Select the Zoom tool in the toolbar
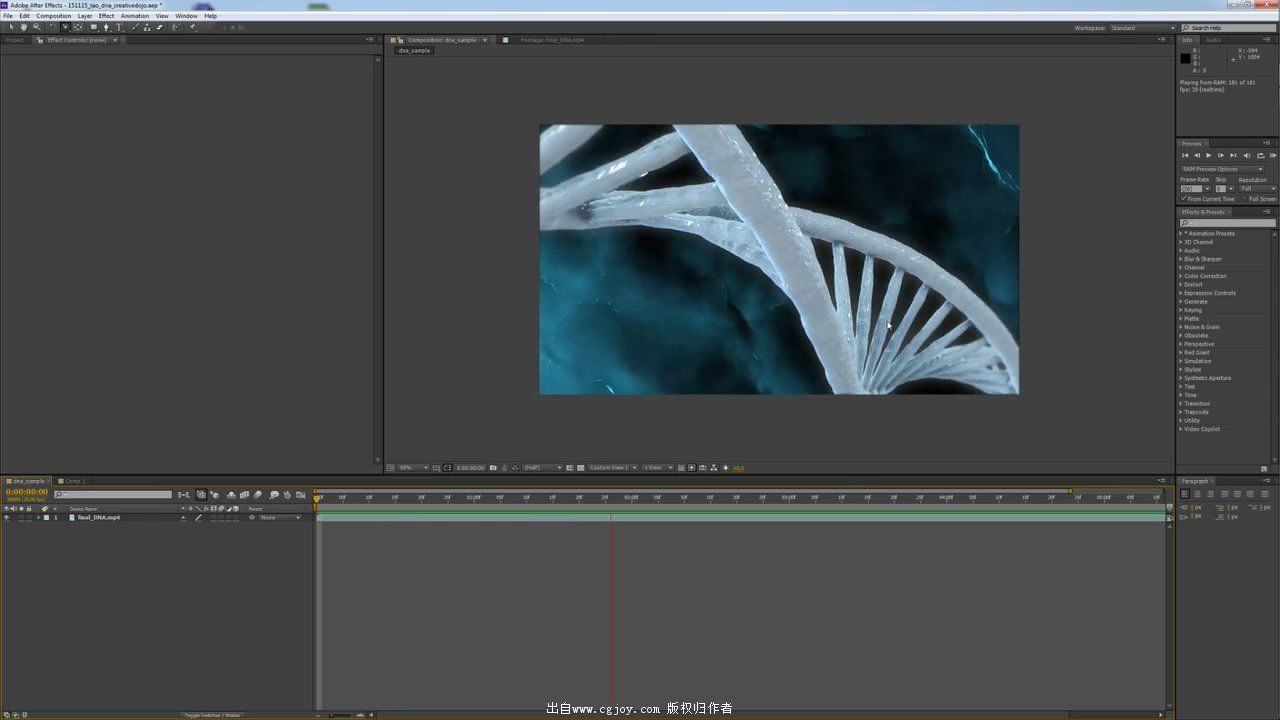 click(38, 27)
